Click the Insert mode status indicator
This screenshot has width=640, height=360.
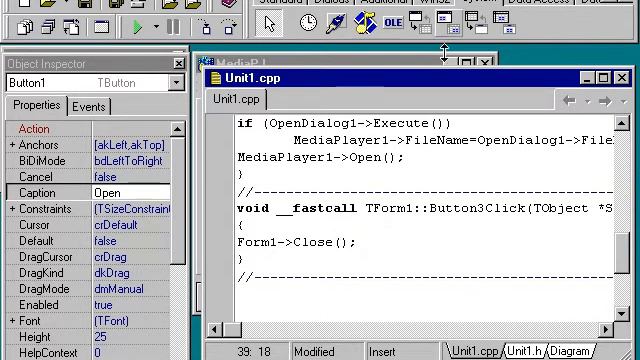382,352
